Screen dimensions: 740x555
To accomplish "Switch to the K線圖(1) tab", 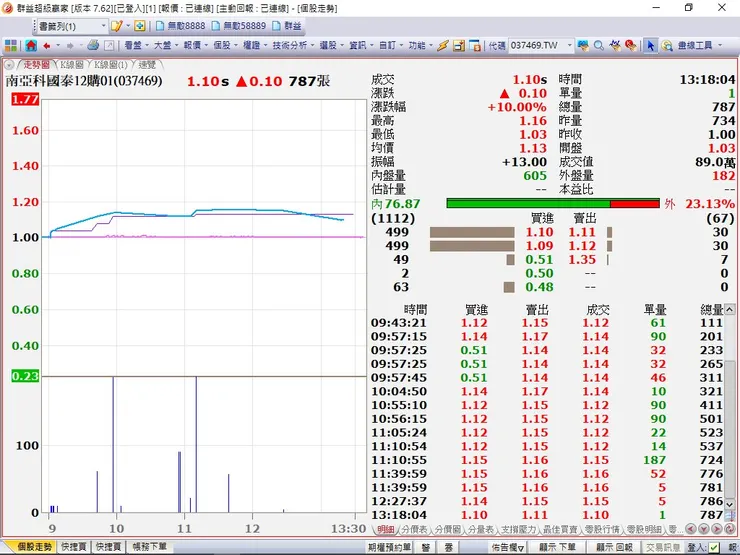I will point(110,65).
